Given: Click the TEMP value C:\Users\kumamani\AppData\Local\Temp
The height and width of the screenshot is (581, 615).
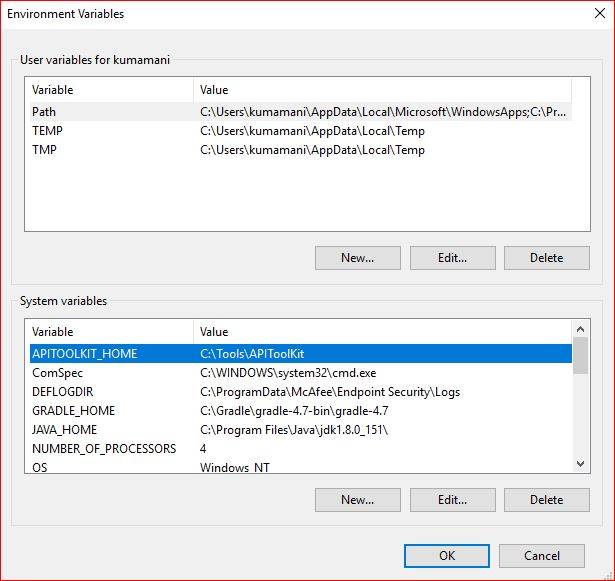Looking at the screenshot, I should coord(312,131).
